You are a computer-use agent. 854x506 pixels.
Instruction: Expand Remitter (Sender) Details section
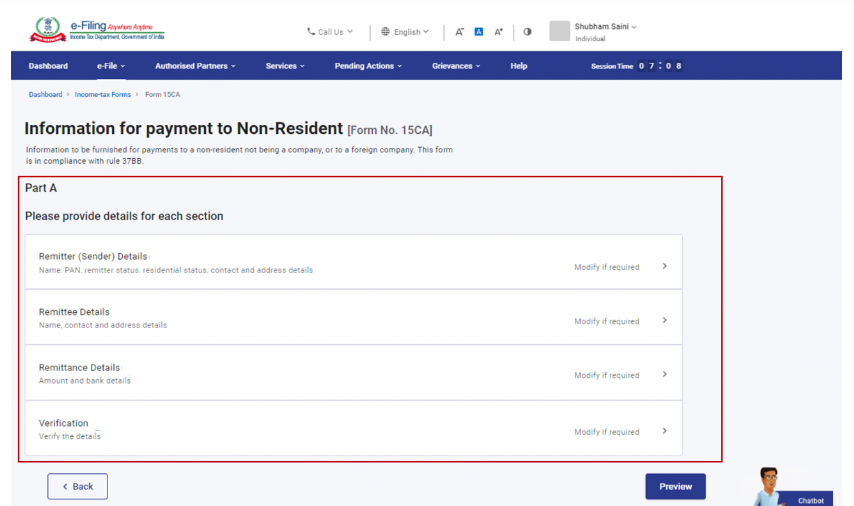point(353,262)
